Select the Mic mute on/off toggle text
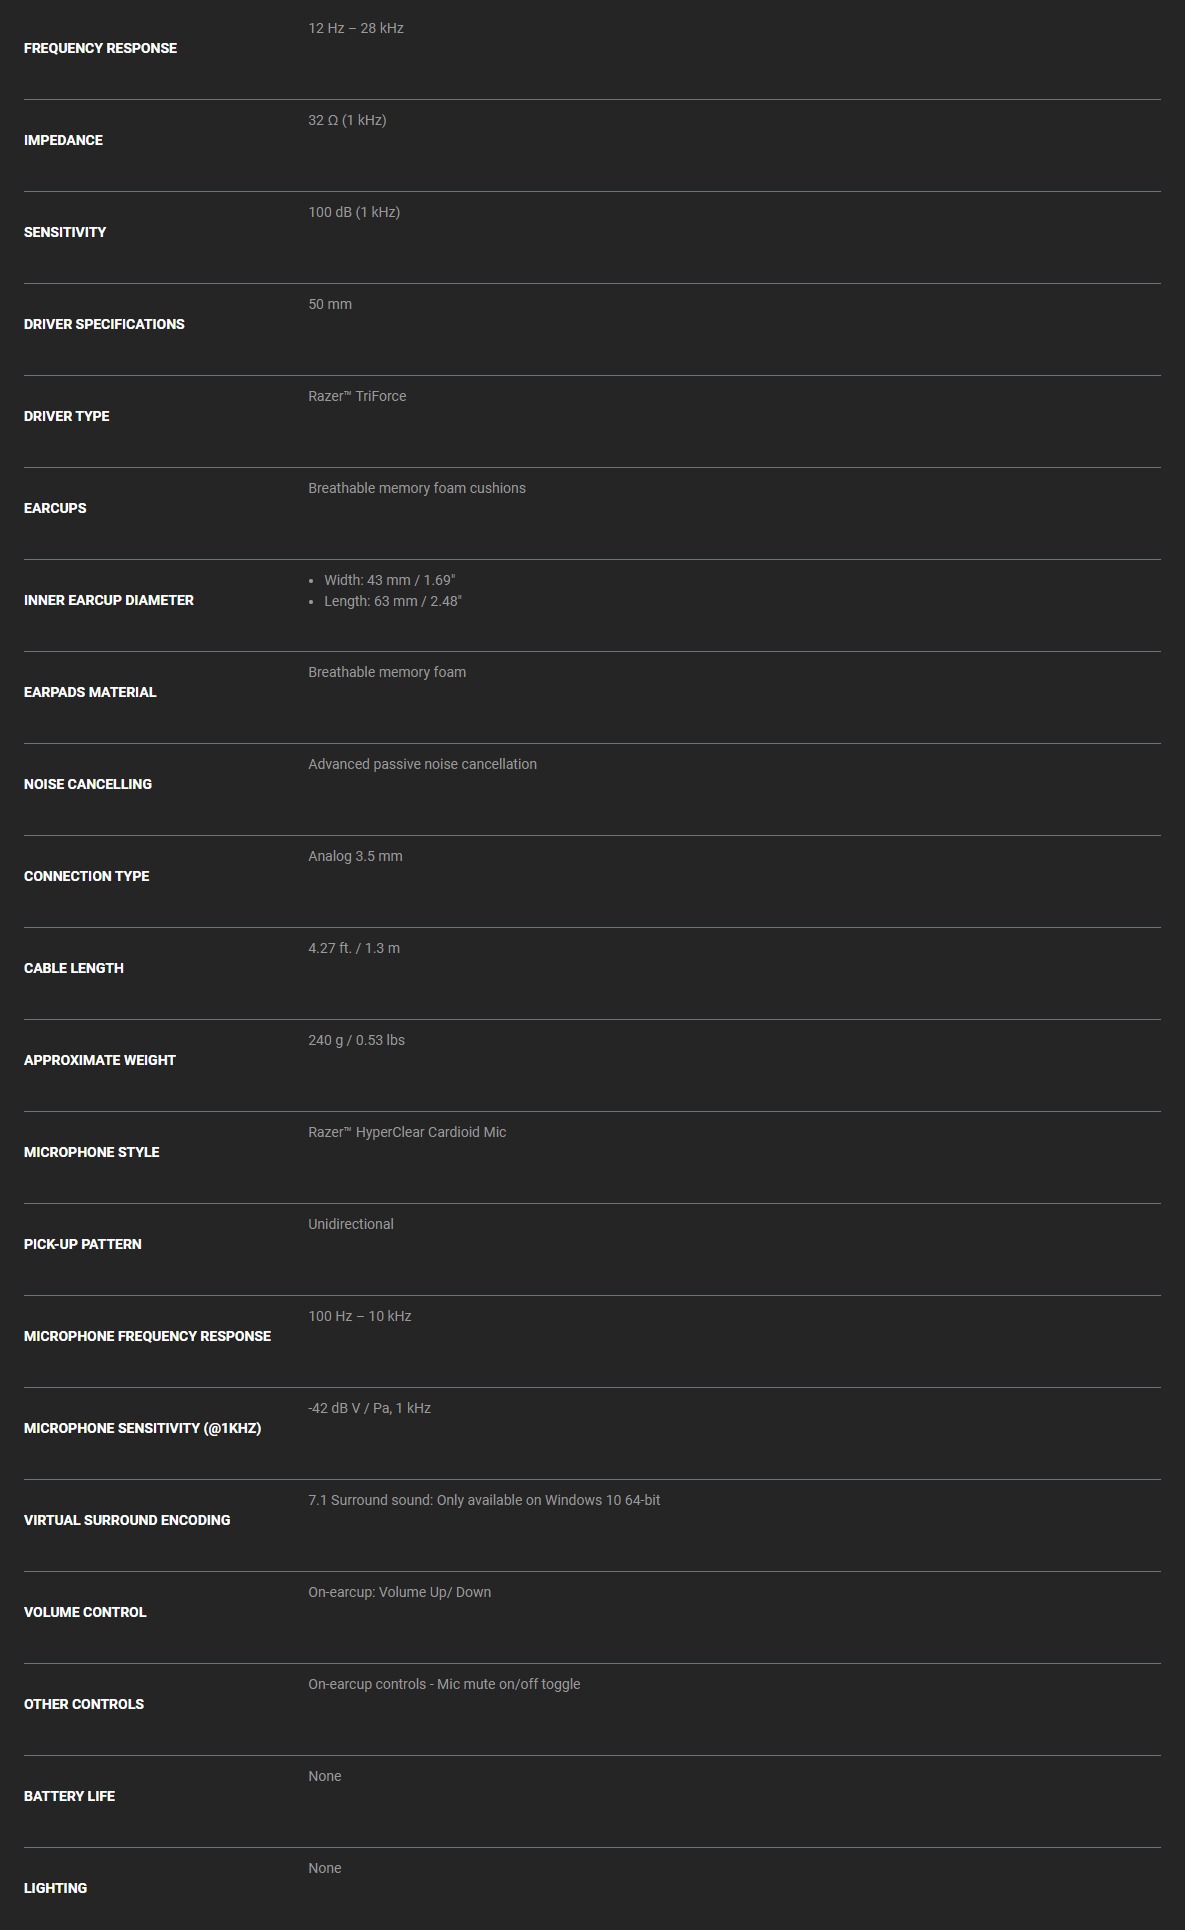The image size is (1185, 1930). [508, 1684]
